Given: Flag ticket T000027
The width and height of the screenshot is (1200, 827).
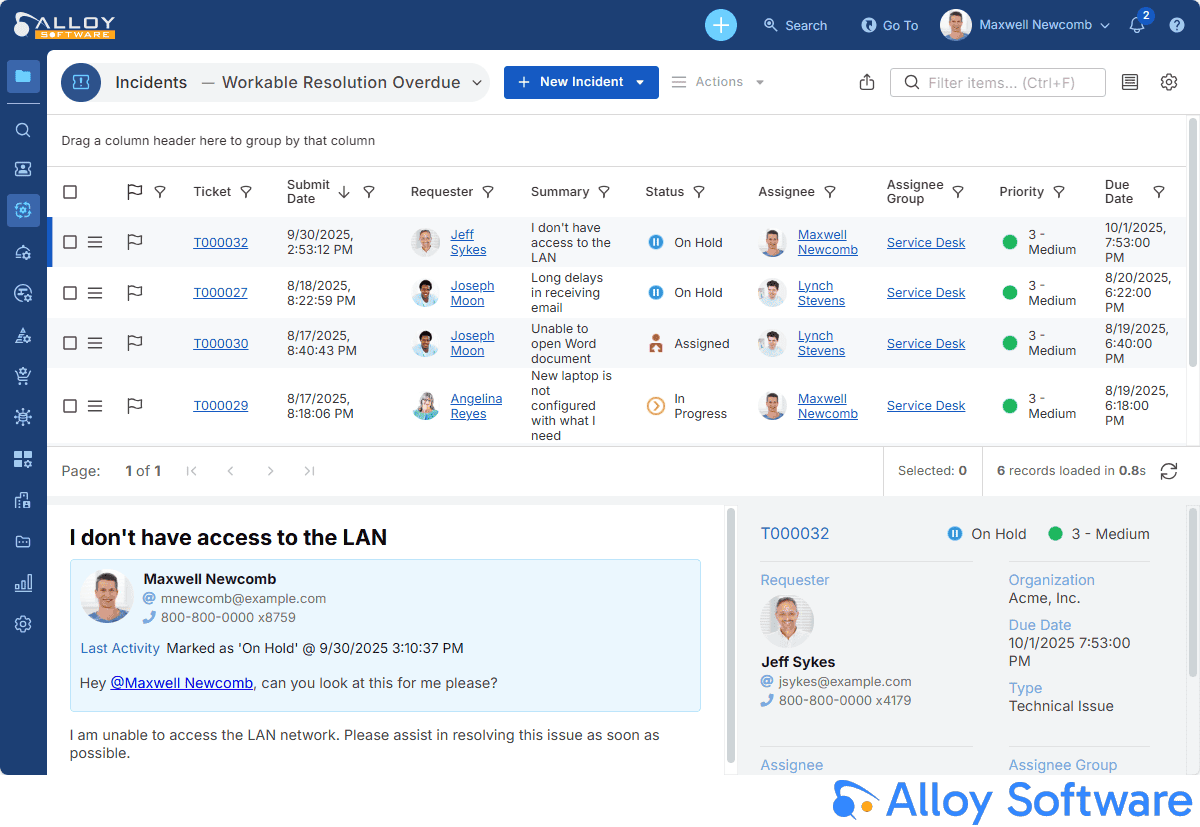Looking at the screenshot, I should (x=135, y=293).
